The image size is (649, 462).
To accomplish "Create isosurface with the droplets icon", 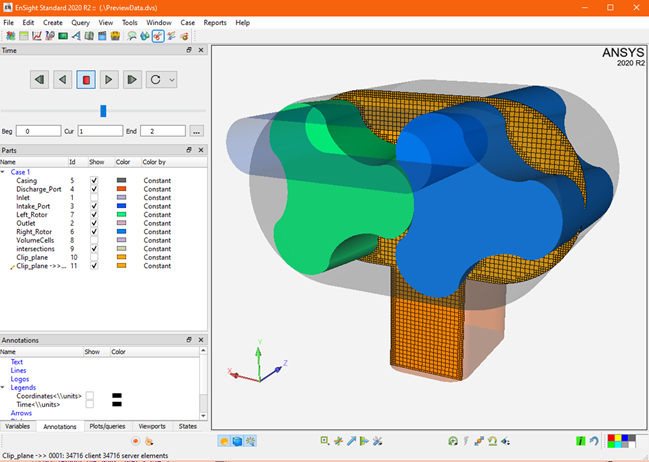I will [x=144, y=36].
